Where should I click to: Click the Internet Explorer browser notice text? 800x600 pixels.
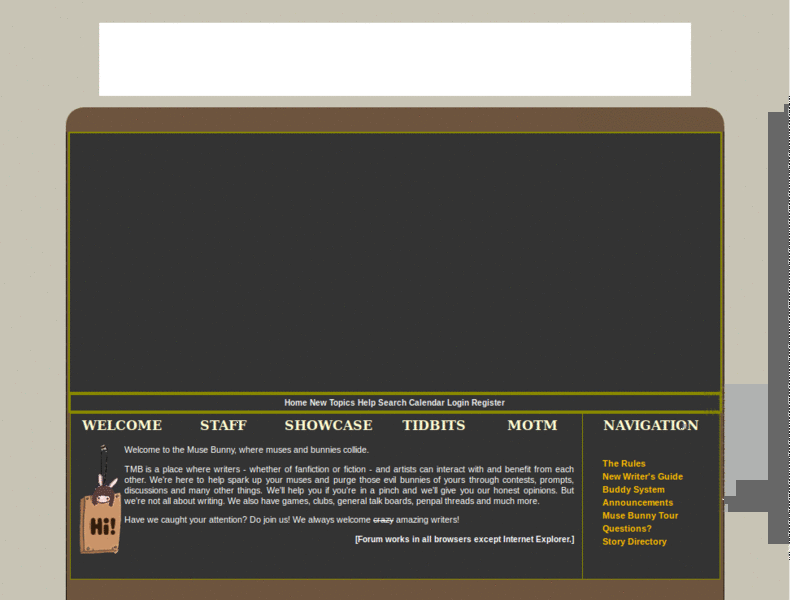pos(464,539)
